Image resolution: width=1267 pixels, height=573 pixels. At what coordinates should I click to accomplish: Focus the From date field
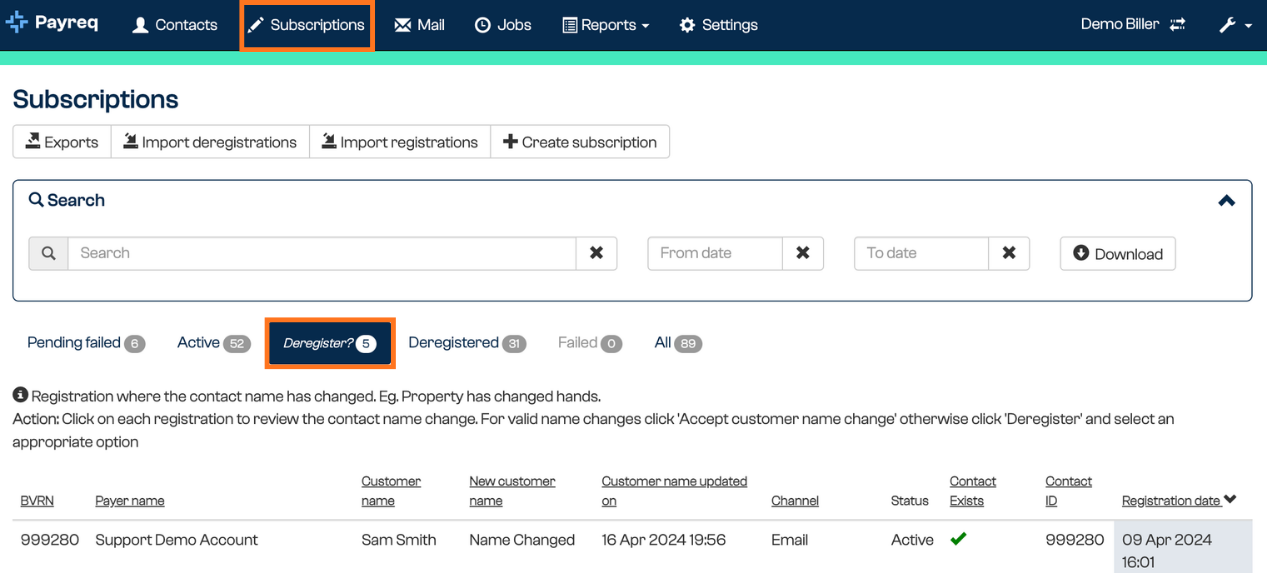pos(715,253)
